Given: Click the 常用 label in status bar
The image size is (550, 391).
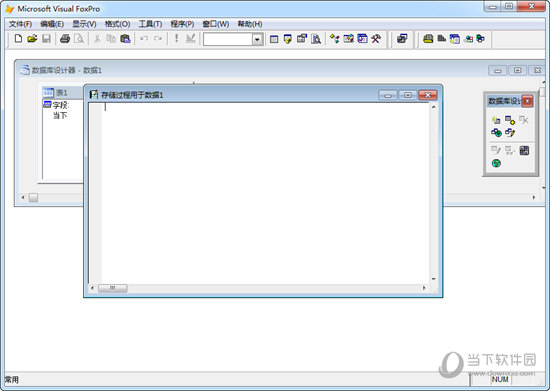Looking at the screenshot, I should click(x=12, y=380).
